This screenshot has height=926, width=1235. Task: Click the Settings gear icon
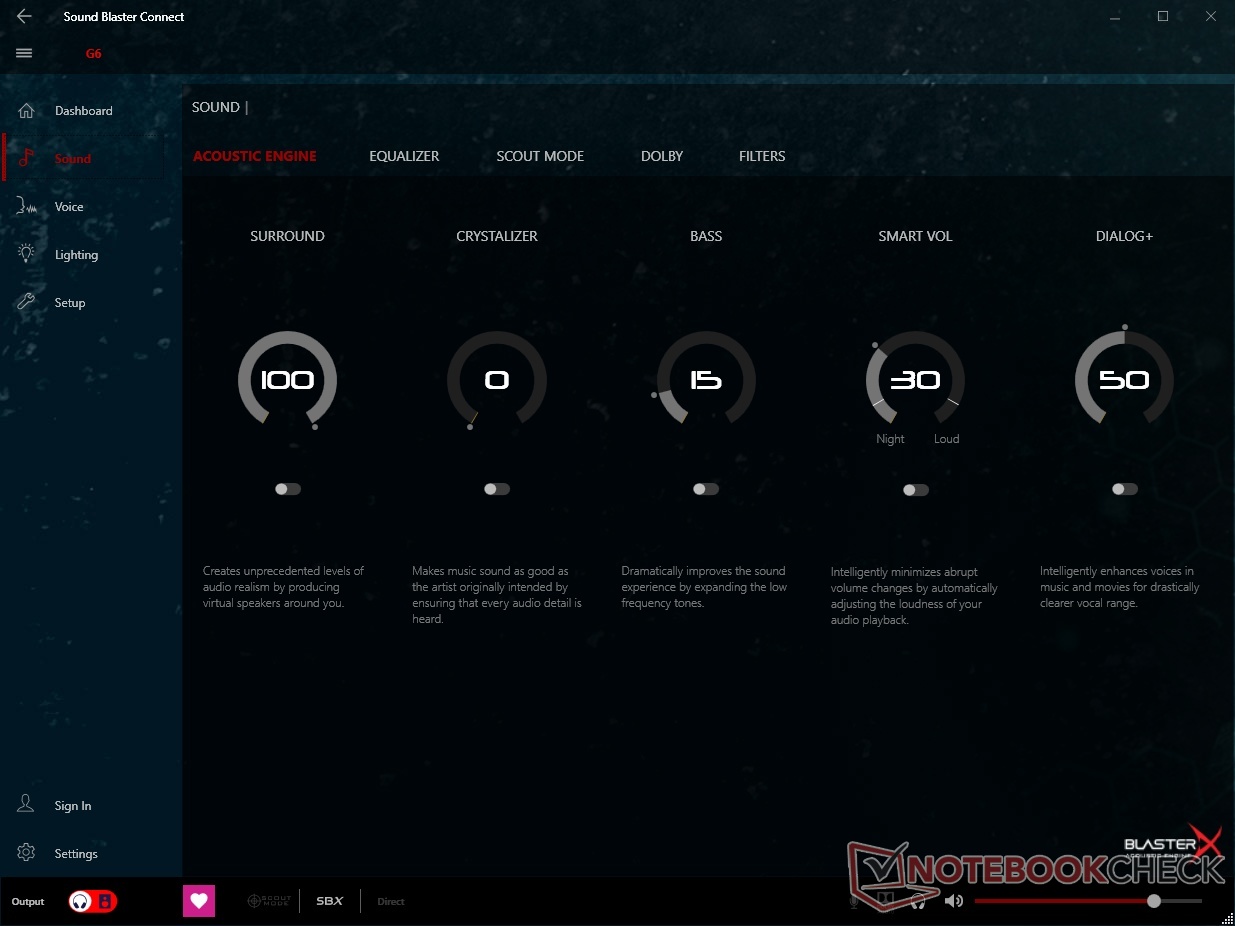[x=27, y=853]
